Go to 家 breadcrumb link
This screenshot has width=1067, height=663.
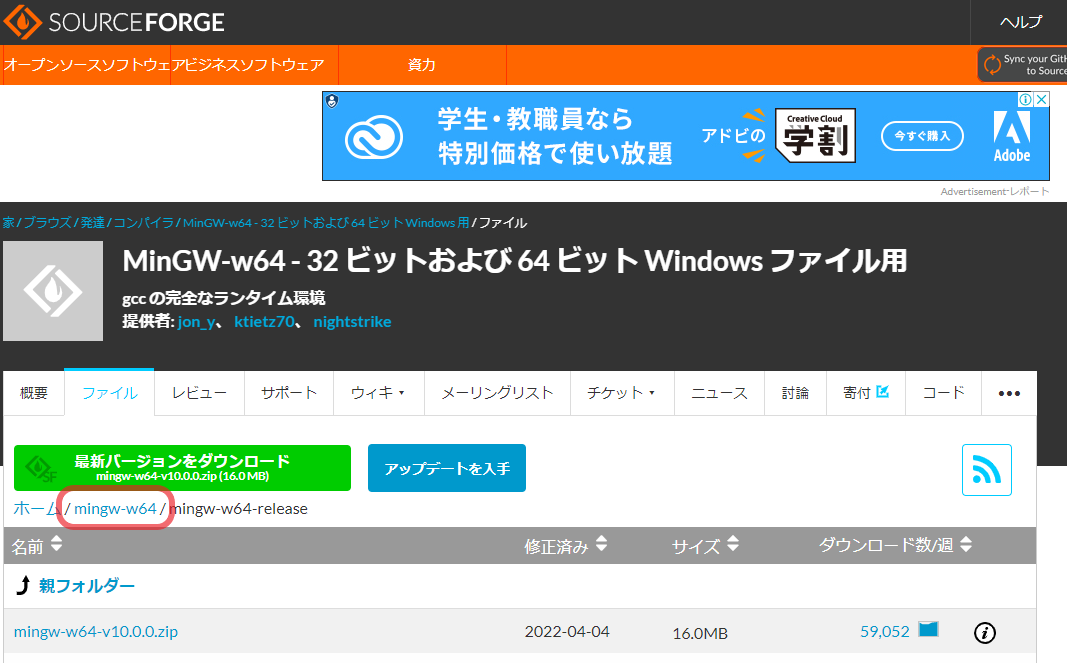pos(8,223)
